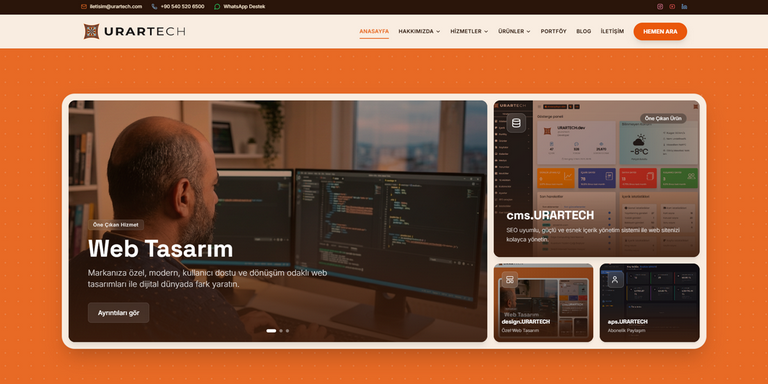
Task: Click the HEMEN ARA button
Action: click(x=660, y=31)
